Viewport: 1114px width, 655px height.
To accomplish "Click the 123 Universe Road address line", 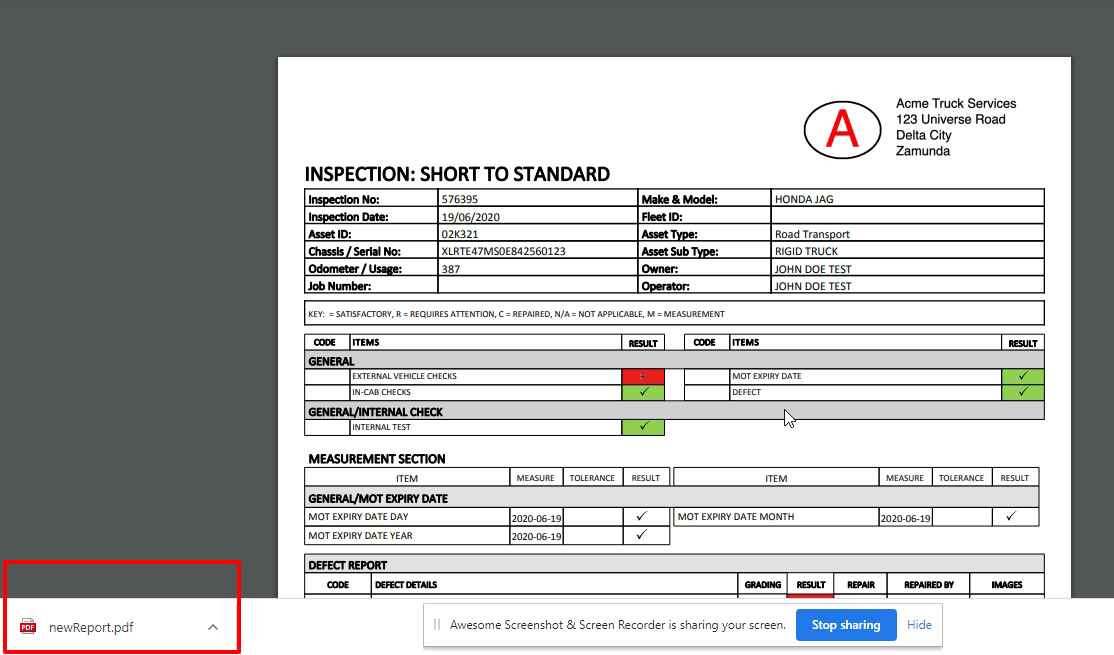I will point(951,119).
